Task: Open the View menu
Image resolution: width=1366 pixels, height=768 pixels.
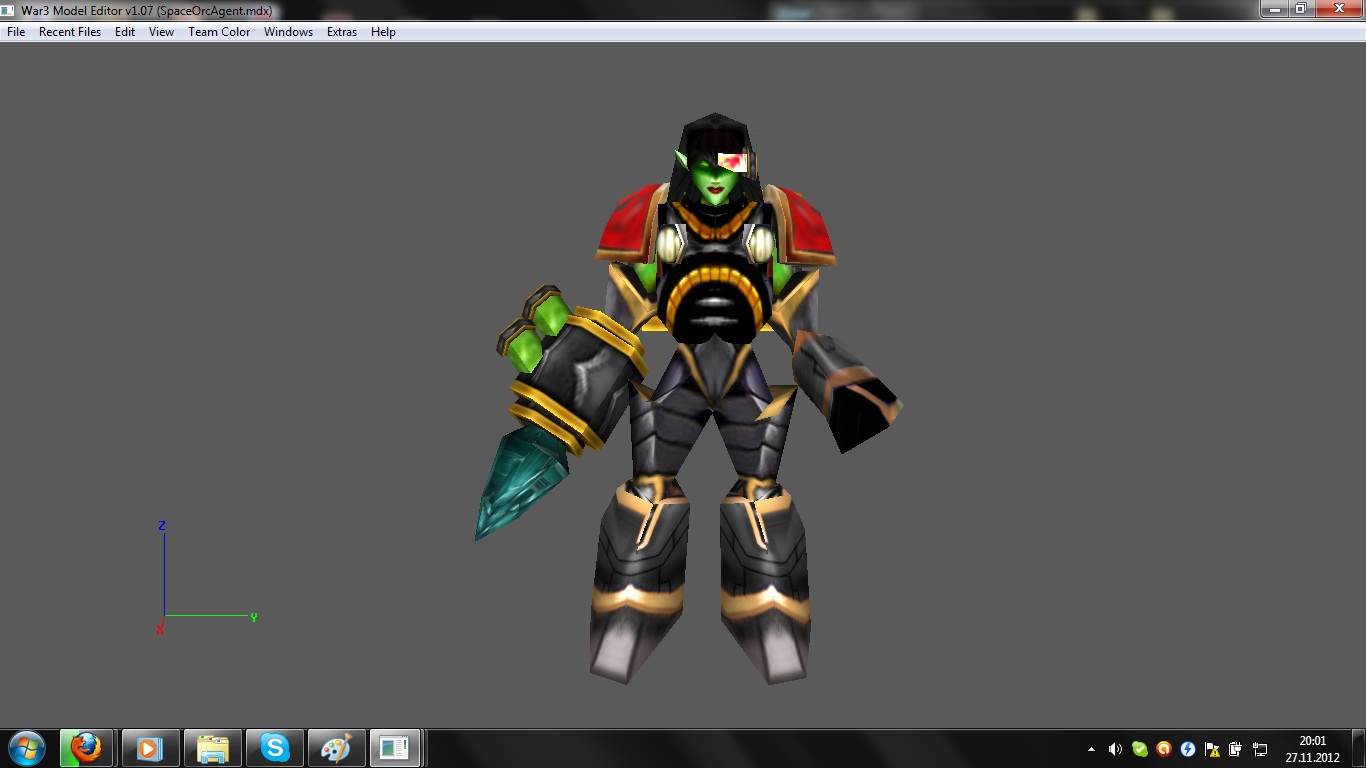Action: [x=161, y=32]
